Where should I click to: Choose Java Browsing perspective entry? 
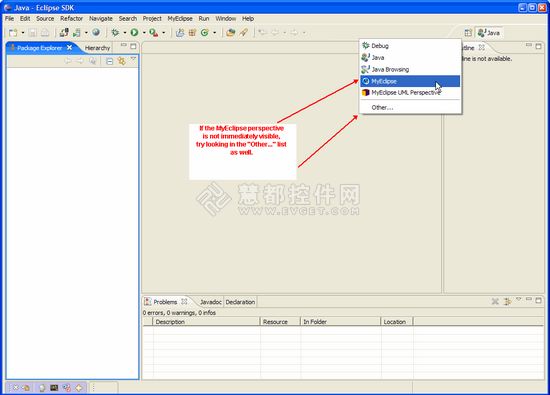pyautogui.click(x=410, y=69)
